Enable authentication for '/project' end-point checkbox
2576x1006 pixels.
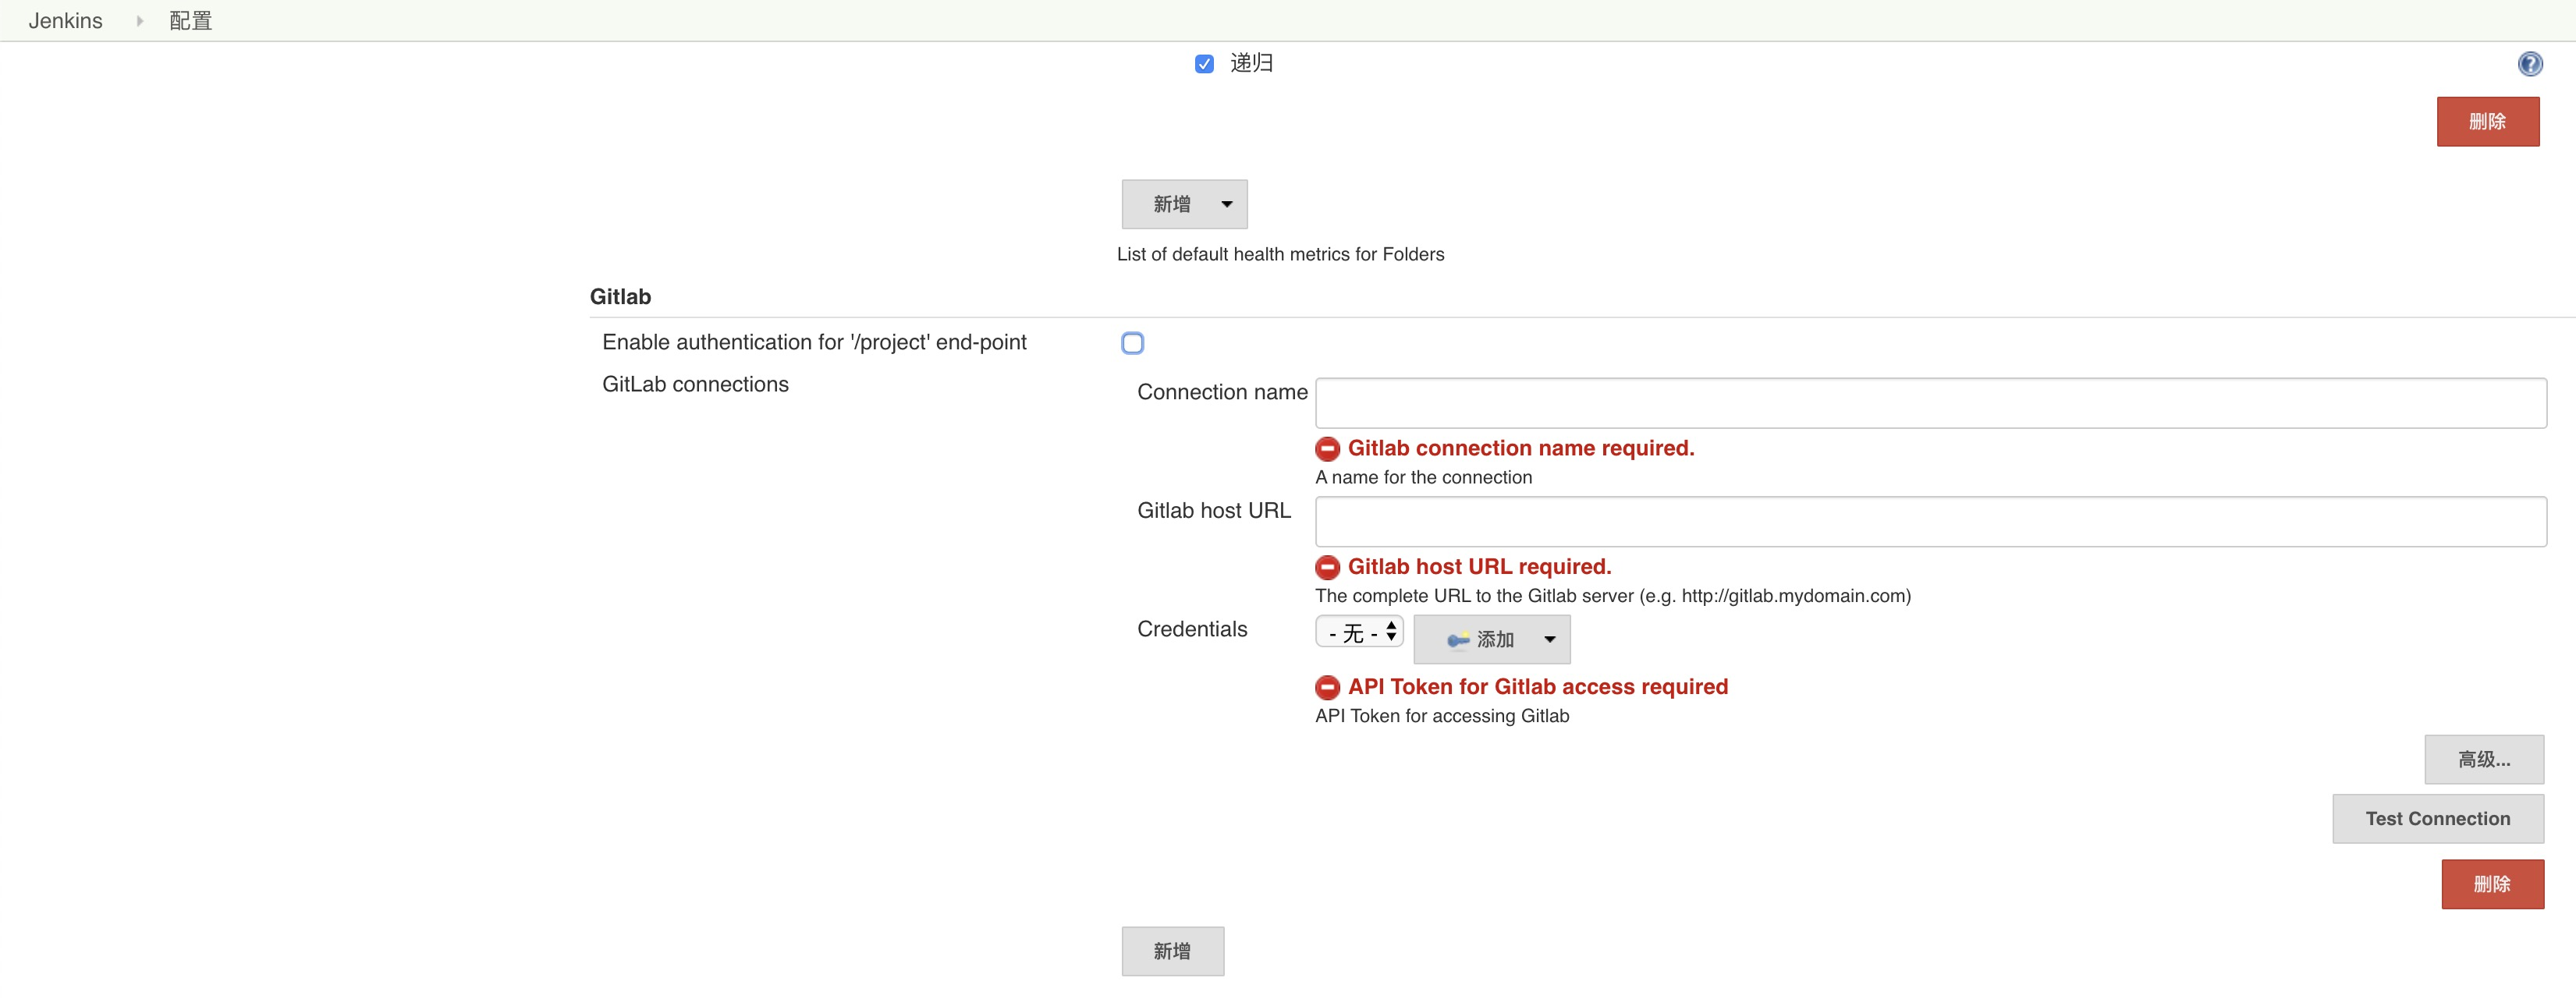point(1132,343)
